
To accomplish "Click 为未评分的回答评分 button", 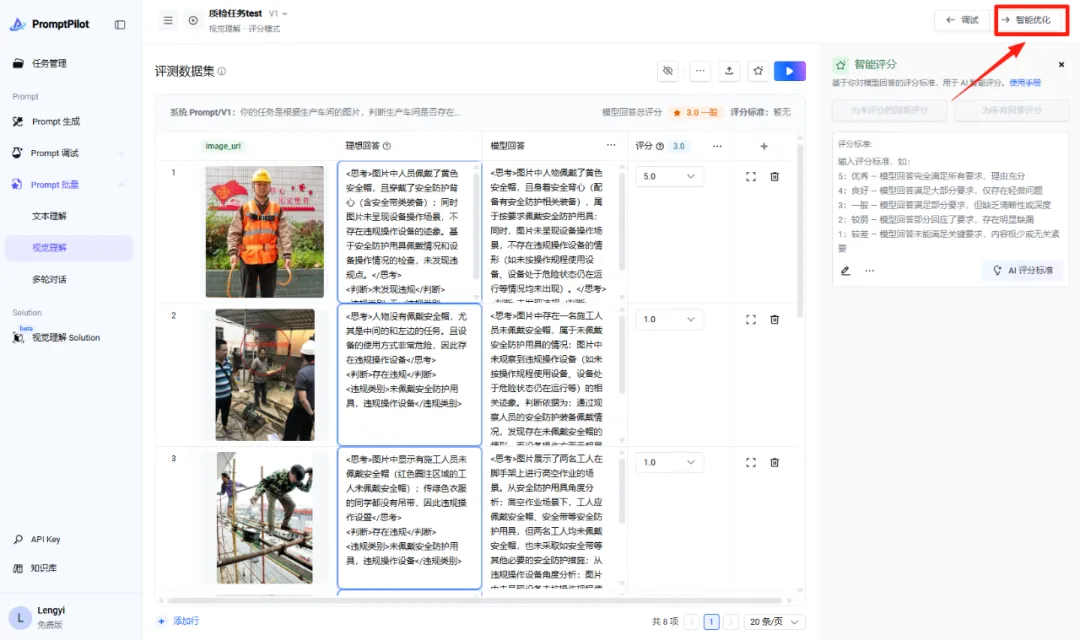I will [x=889, y=110].
